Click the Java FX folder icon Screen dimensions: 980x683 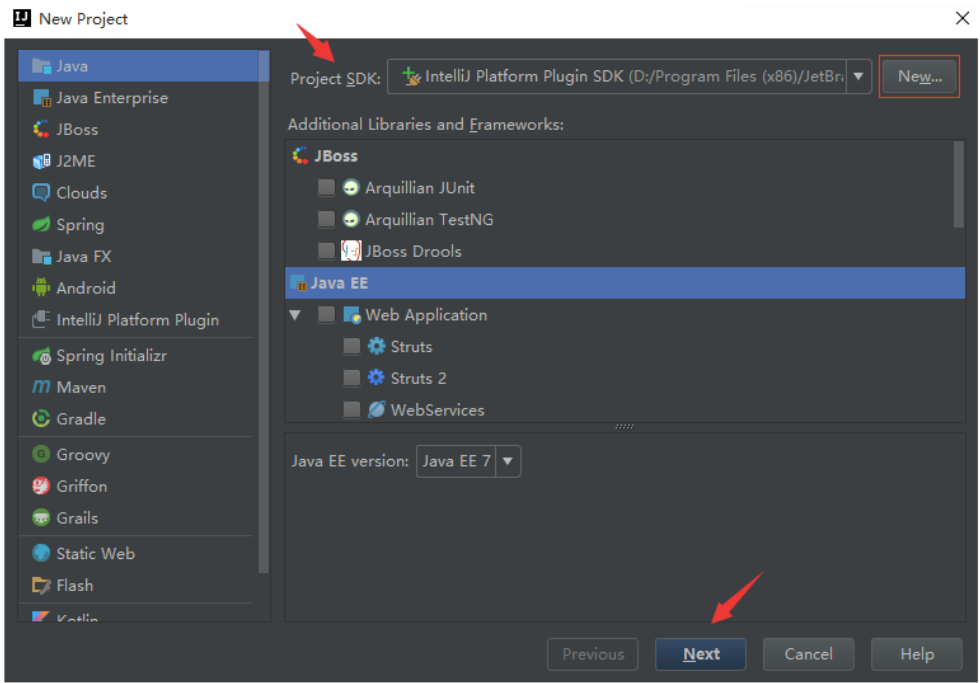tap(41, 256)
